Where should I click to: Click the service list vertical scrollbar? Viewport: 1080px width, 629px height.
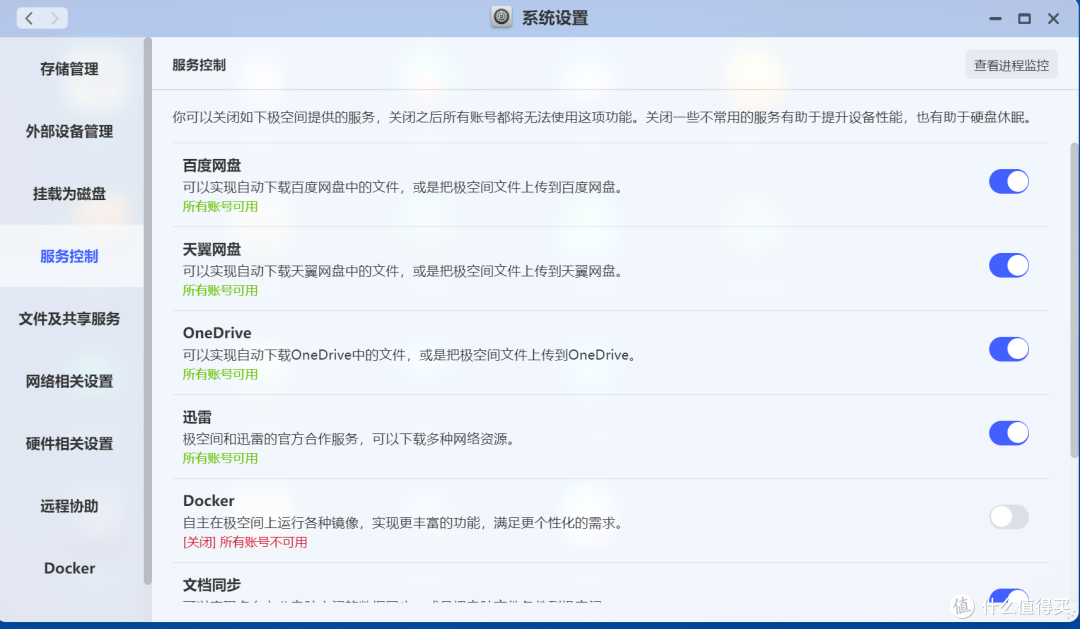1074,300
